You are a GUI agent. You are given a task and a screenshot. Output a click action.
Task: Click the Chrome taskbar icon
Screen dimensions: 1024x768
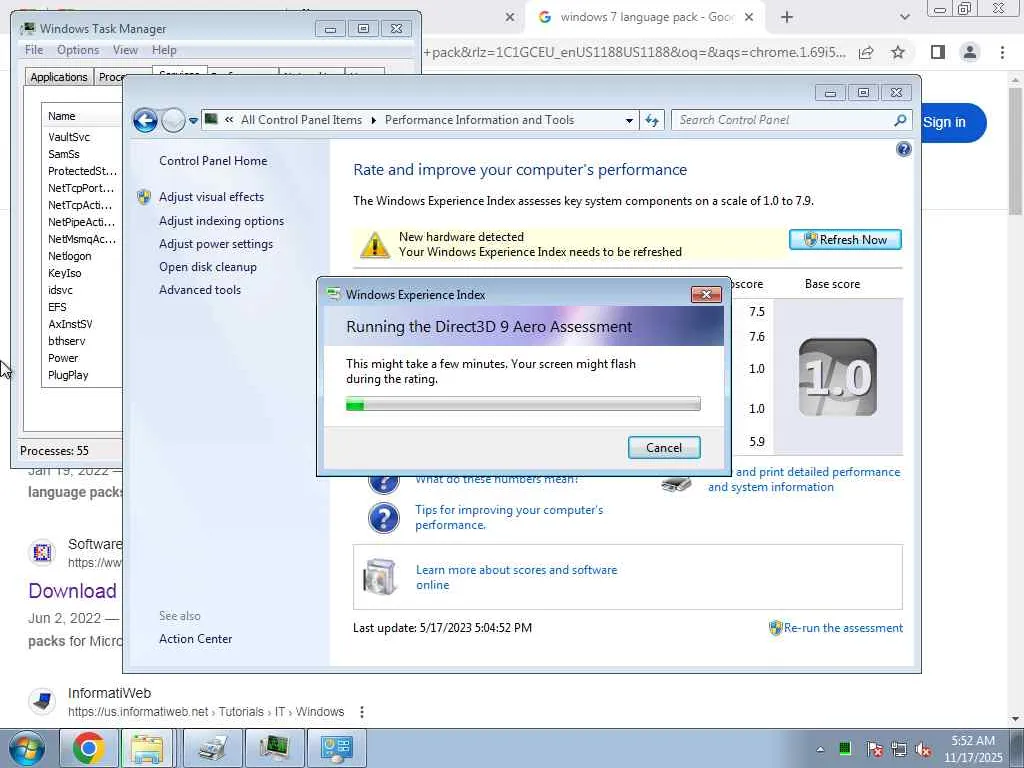pos(89,748)
